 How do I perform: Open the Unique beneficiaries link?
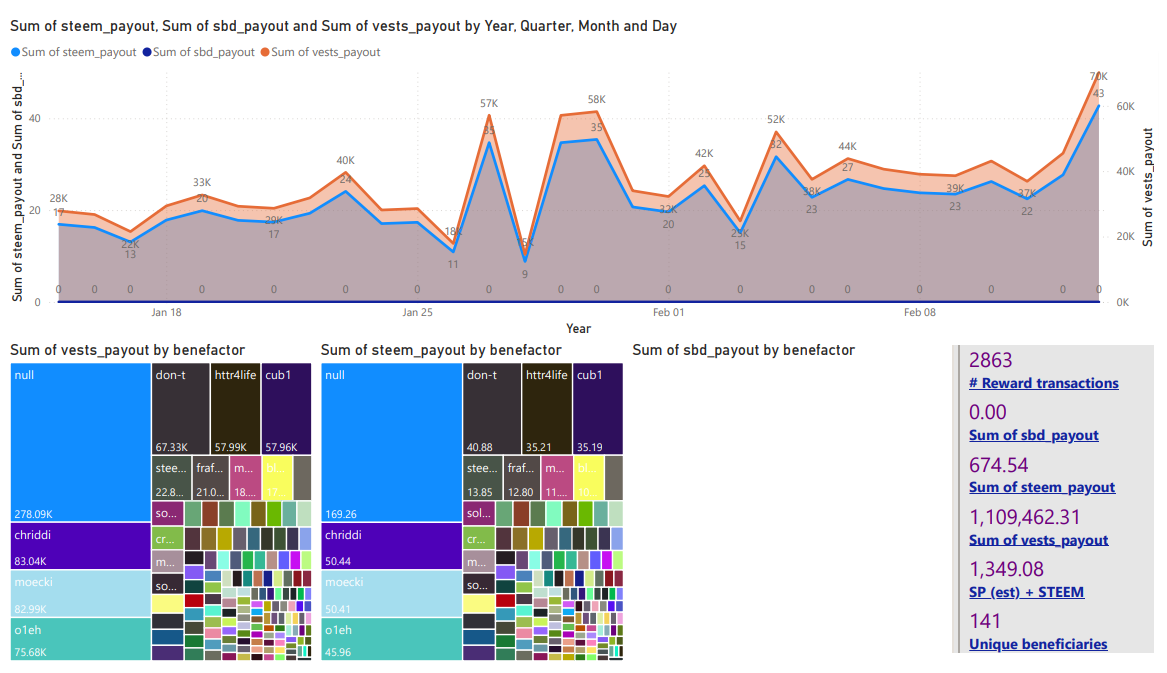(1037, 645)
